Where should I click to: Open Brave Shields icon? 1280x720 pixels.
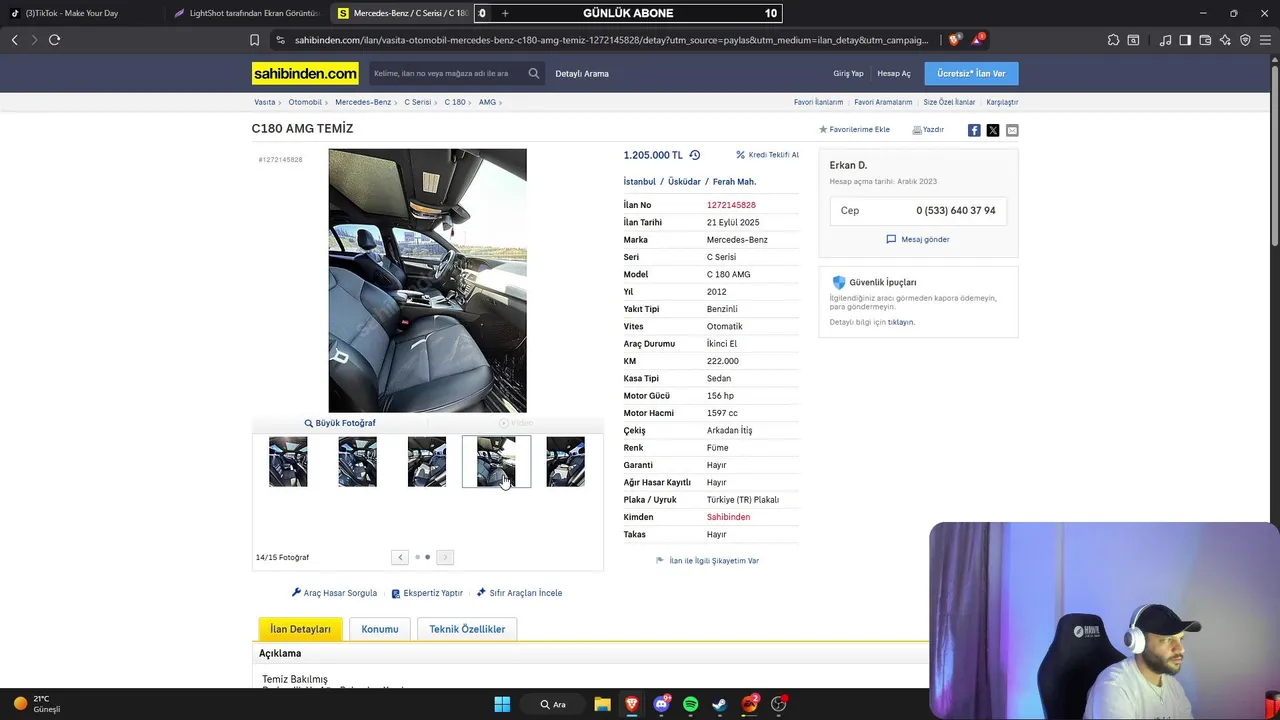coord(954,40)
